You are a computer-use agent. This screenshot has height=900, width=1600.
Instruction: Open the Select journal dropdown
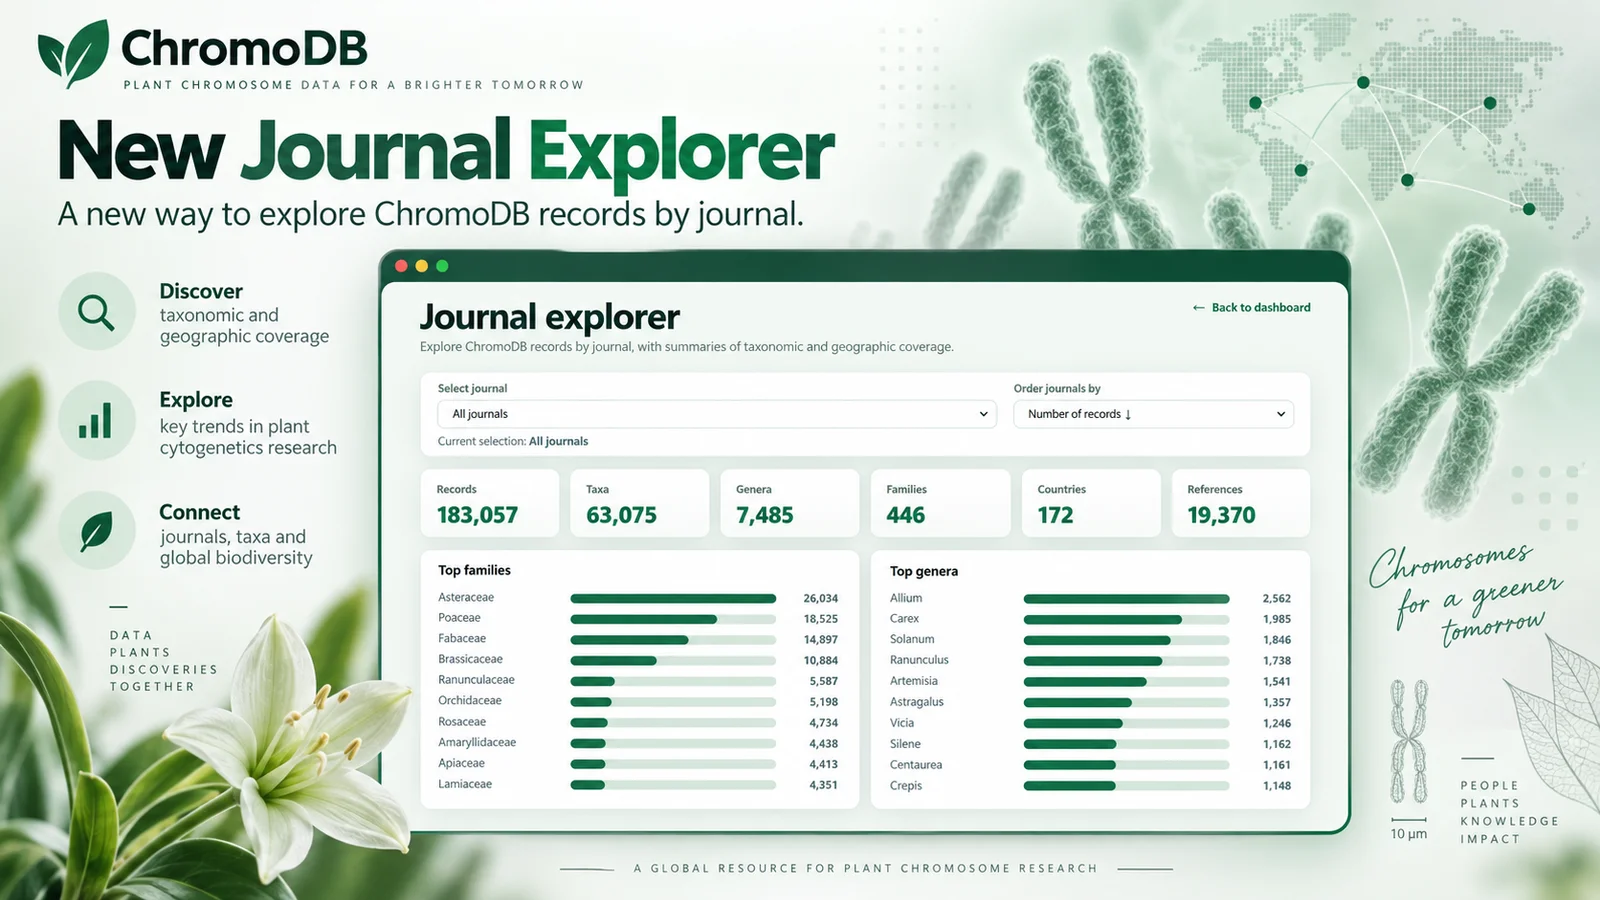[x=717, y=414]
